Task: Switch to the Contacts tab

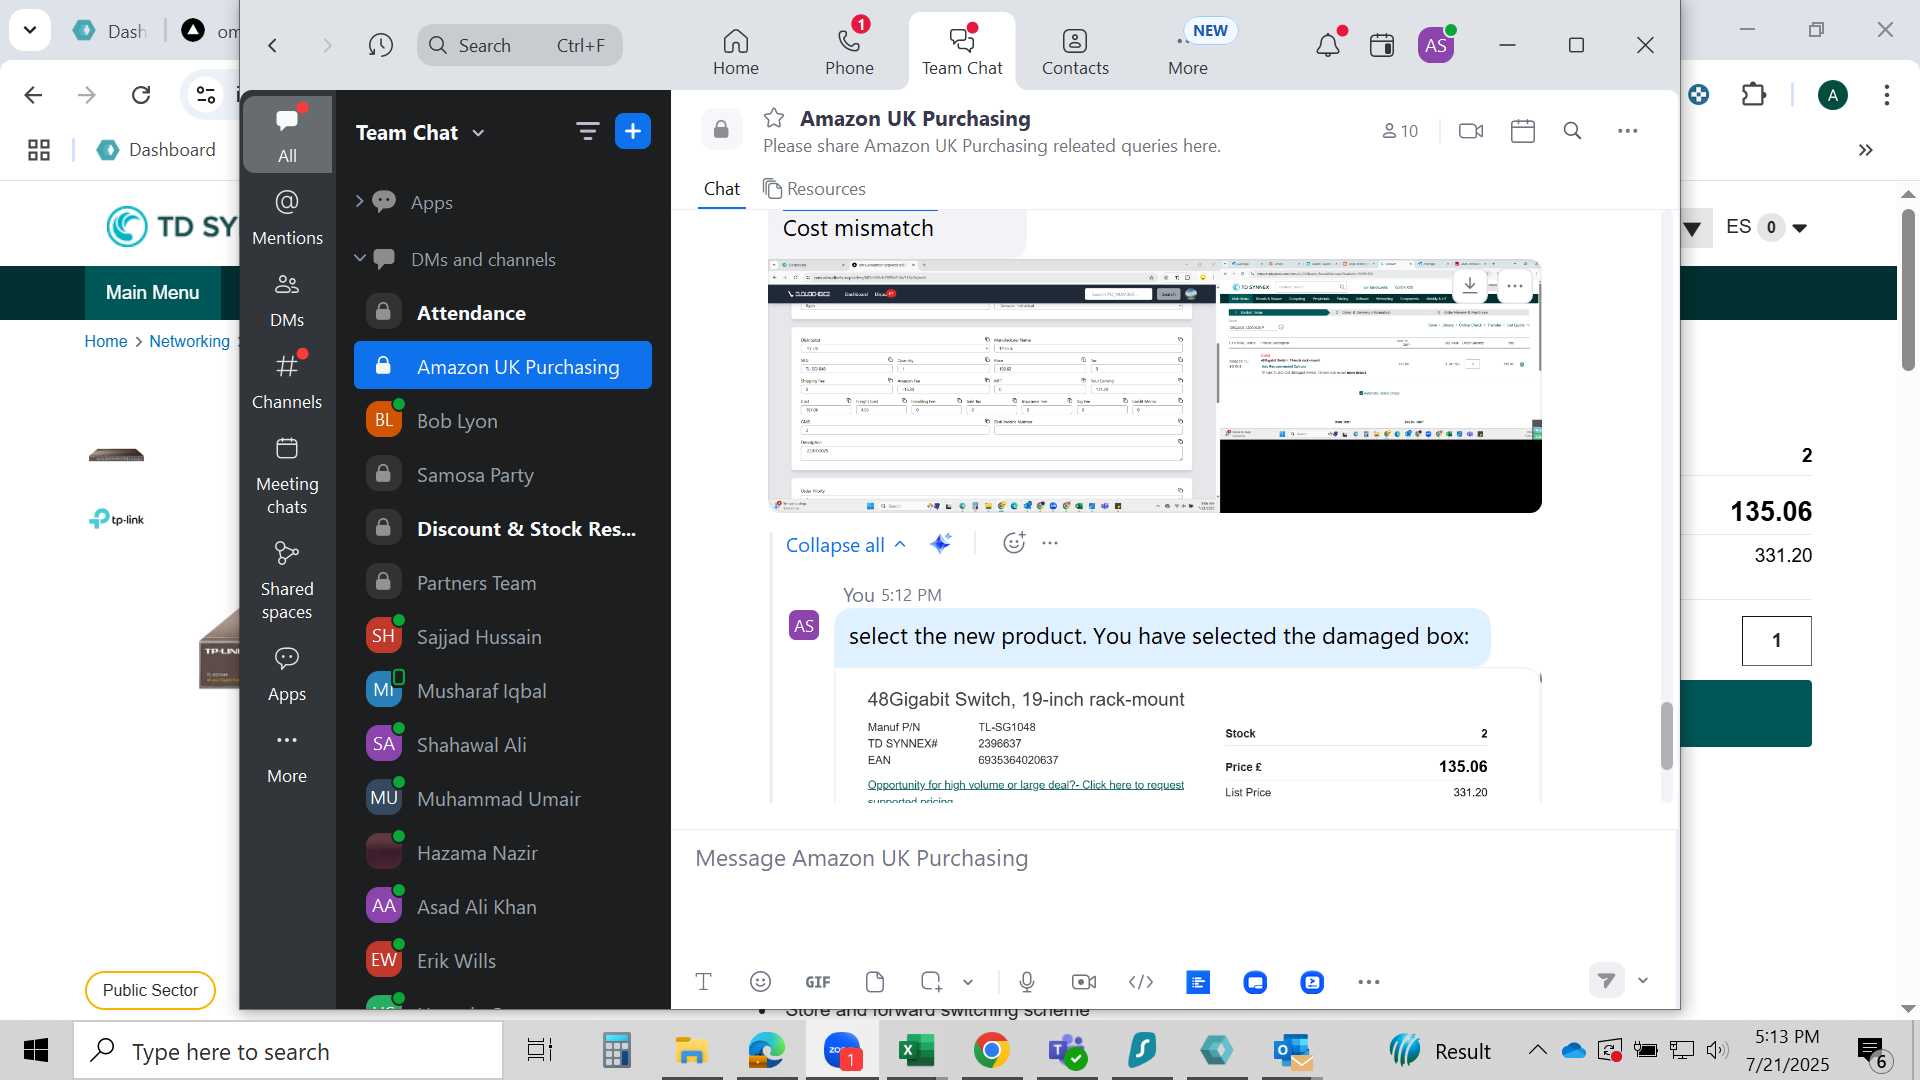Action: [1075, 51]
